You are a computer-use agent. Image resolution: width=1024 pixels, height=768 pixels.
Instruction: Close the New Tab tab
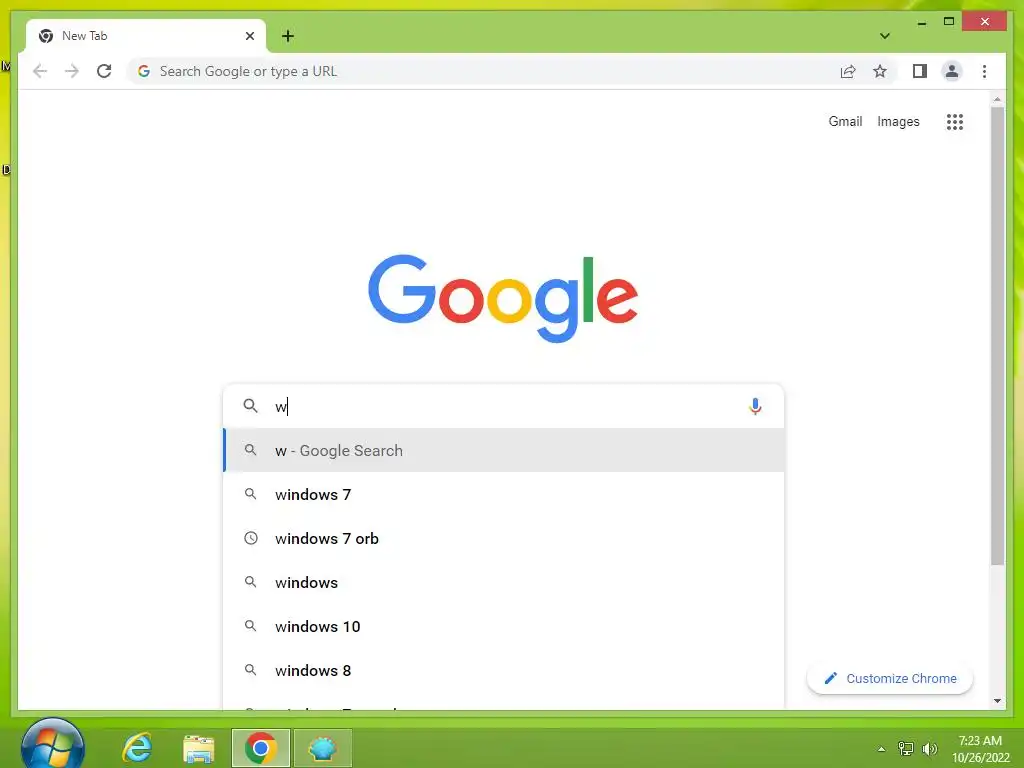pos(249,36)
